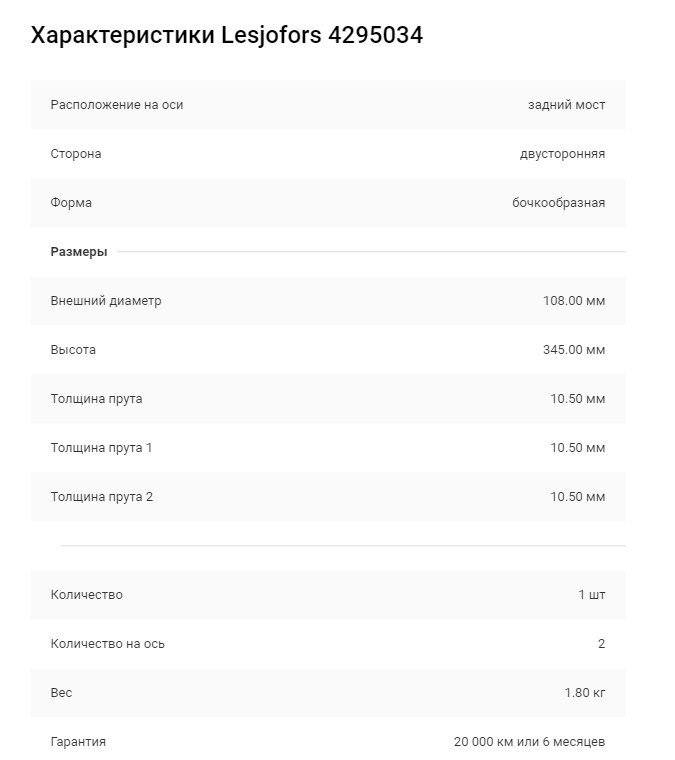Click the "Высота" row label
The image size is (675, 760).
[73, 350]
